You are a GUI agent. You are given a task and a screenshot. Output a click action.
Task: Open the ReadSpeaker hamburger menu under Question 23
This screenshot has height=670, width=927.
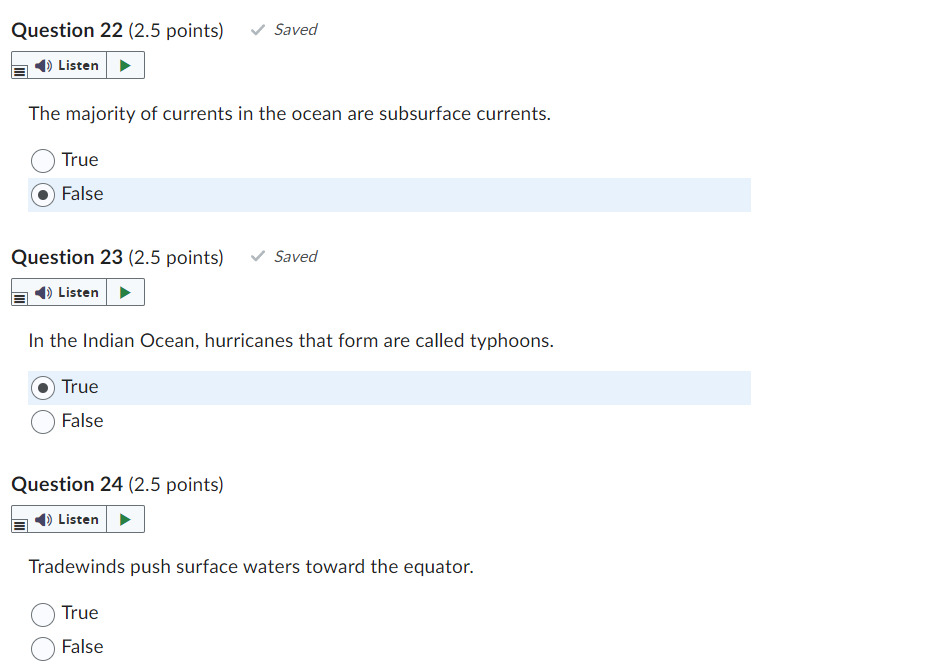click(20, 296)
